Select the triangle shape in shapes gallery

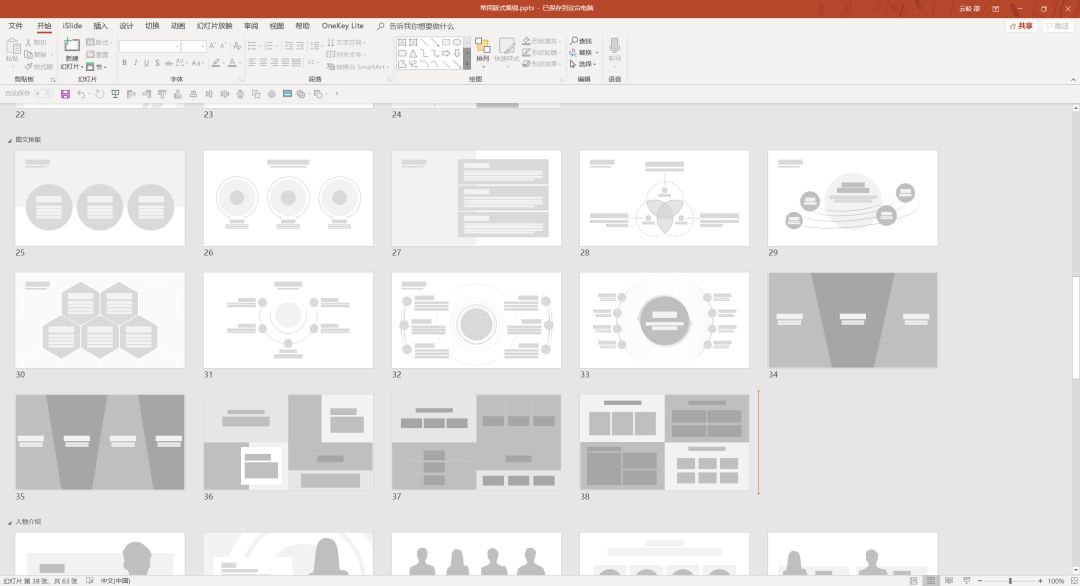point(413,53)
